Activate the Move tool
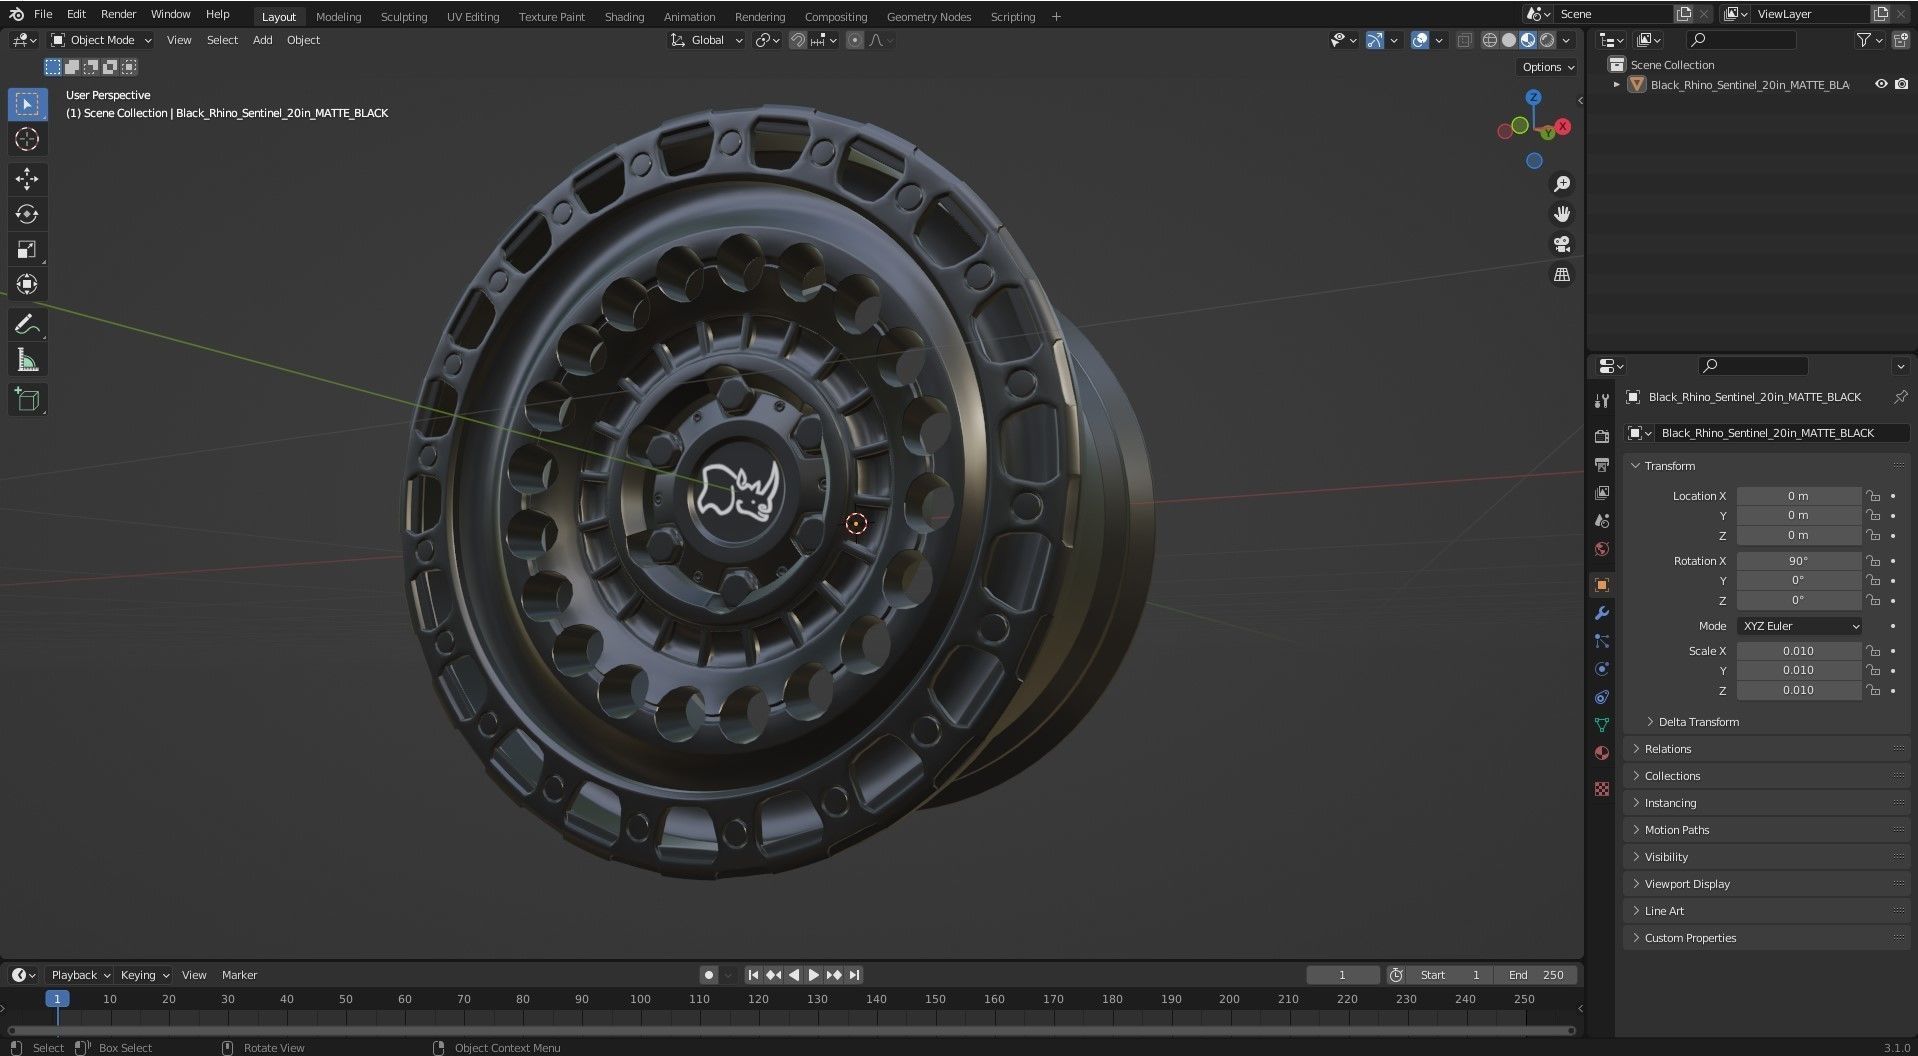This screenshot has height=1056, width=1918. (x=27, y=179)
